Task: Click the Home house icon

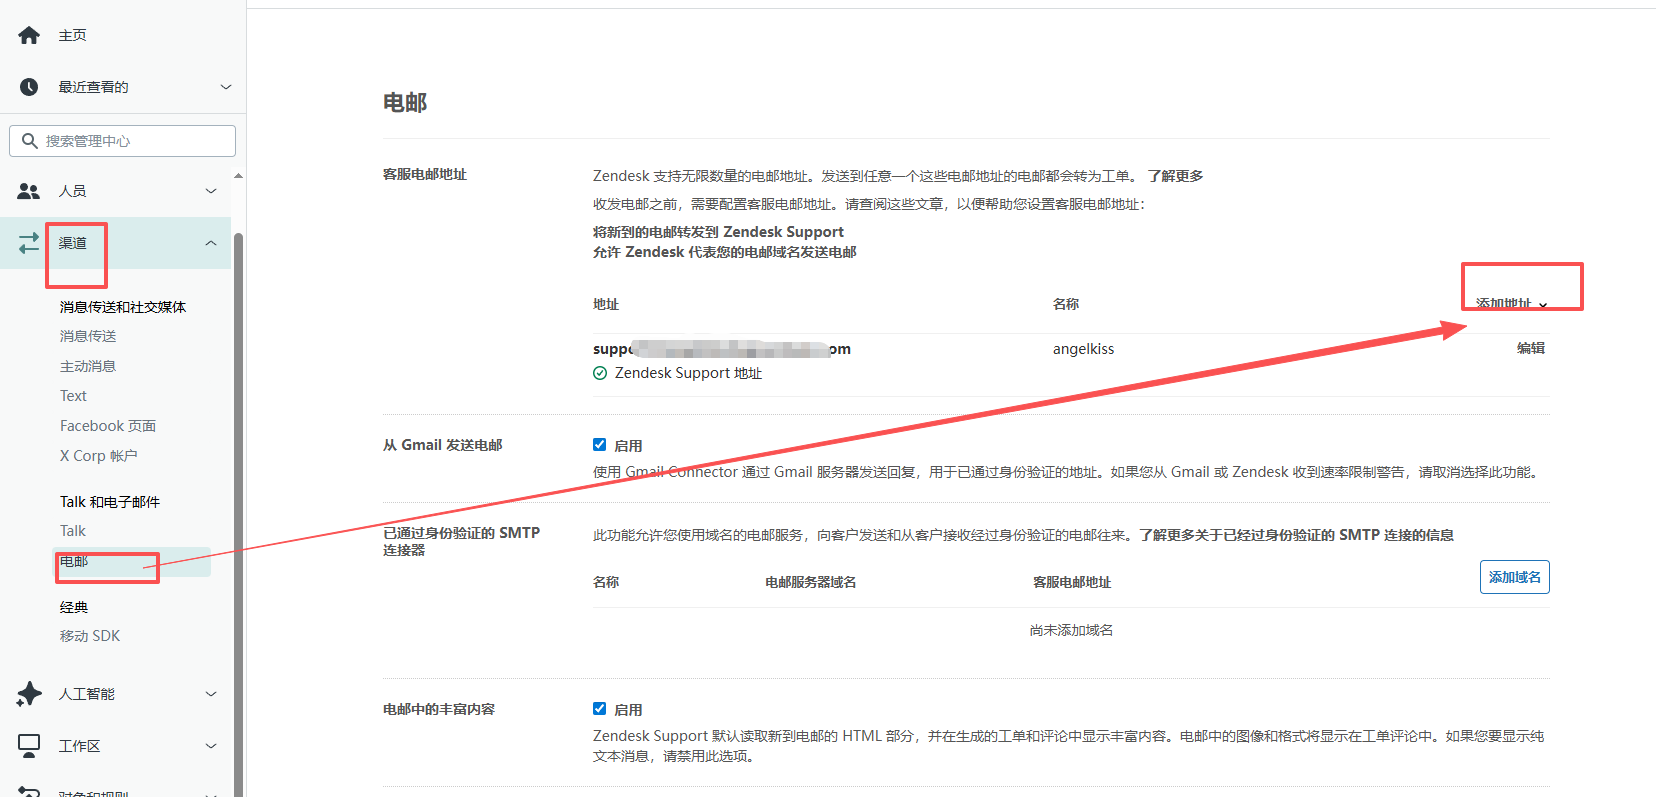Action: click(29, 36)
